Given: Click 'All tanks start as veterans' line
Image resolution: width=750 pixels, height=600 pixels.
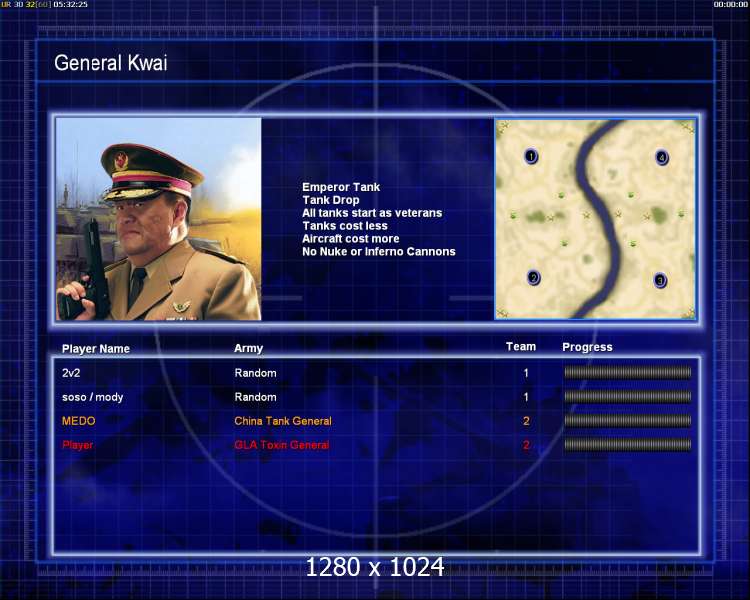Looking at the screenshot, I should click(372, 213).
